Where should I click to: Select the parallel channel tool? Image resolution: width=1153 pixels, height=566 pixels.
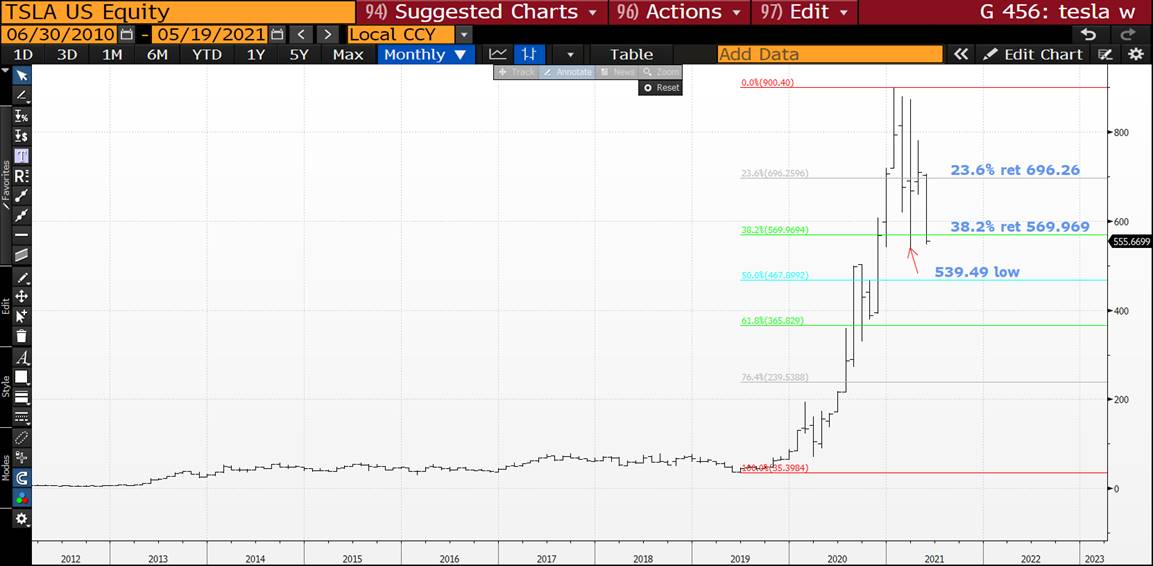pyautogui.click(x=21, y=255)
